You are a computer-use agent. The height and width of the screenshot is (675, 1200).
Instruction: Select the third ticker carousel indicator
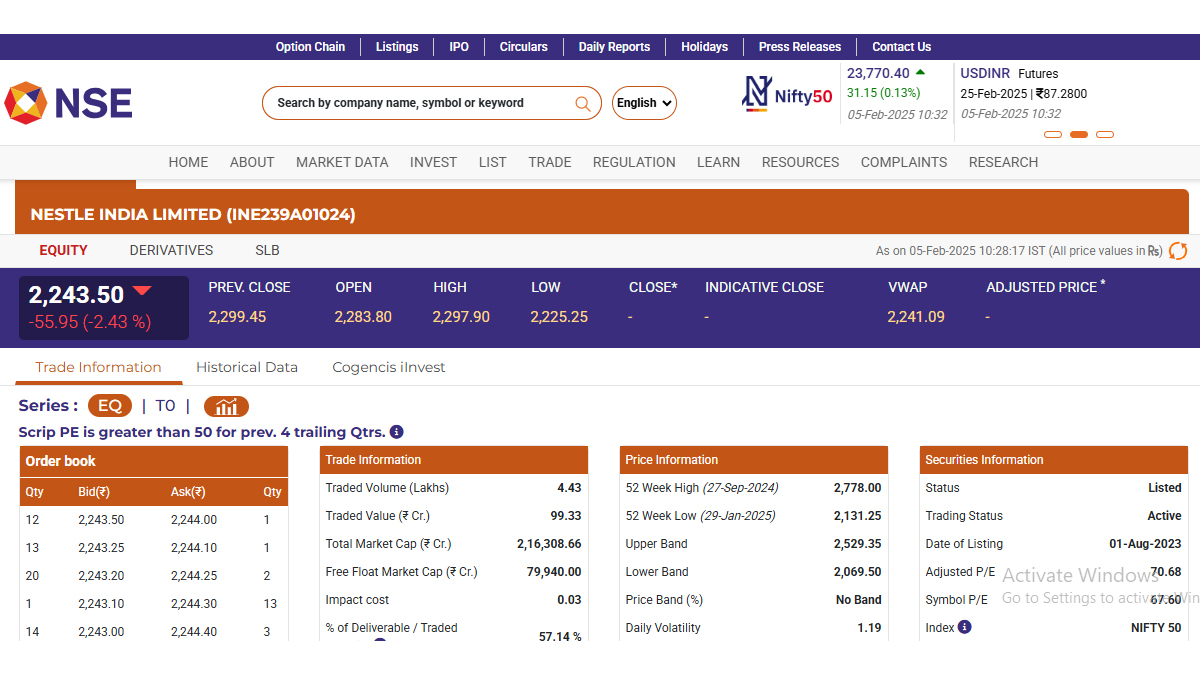tap(1105, 134)
